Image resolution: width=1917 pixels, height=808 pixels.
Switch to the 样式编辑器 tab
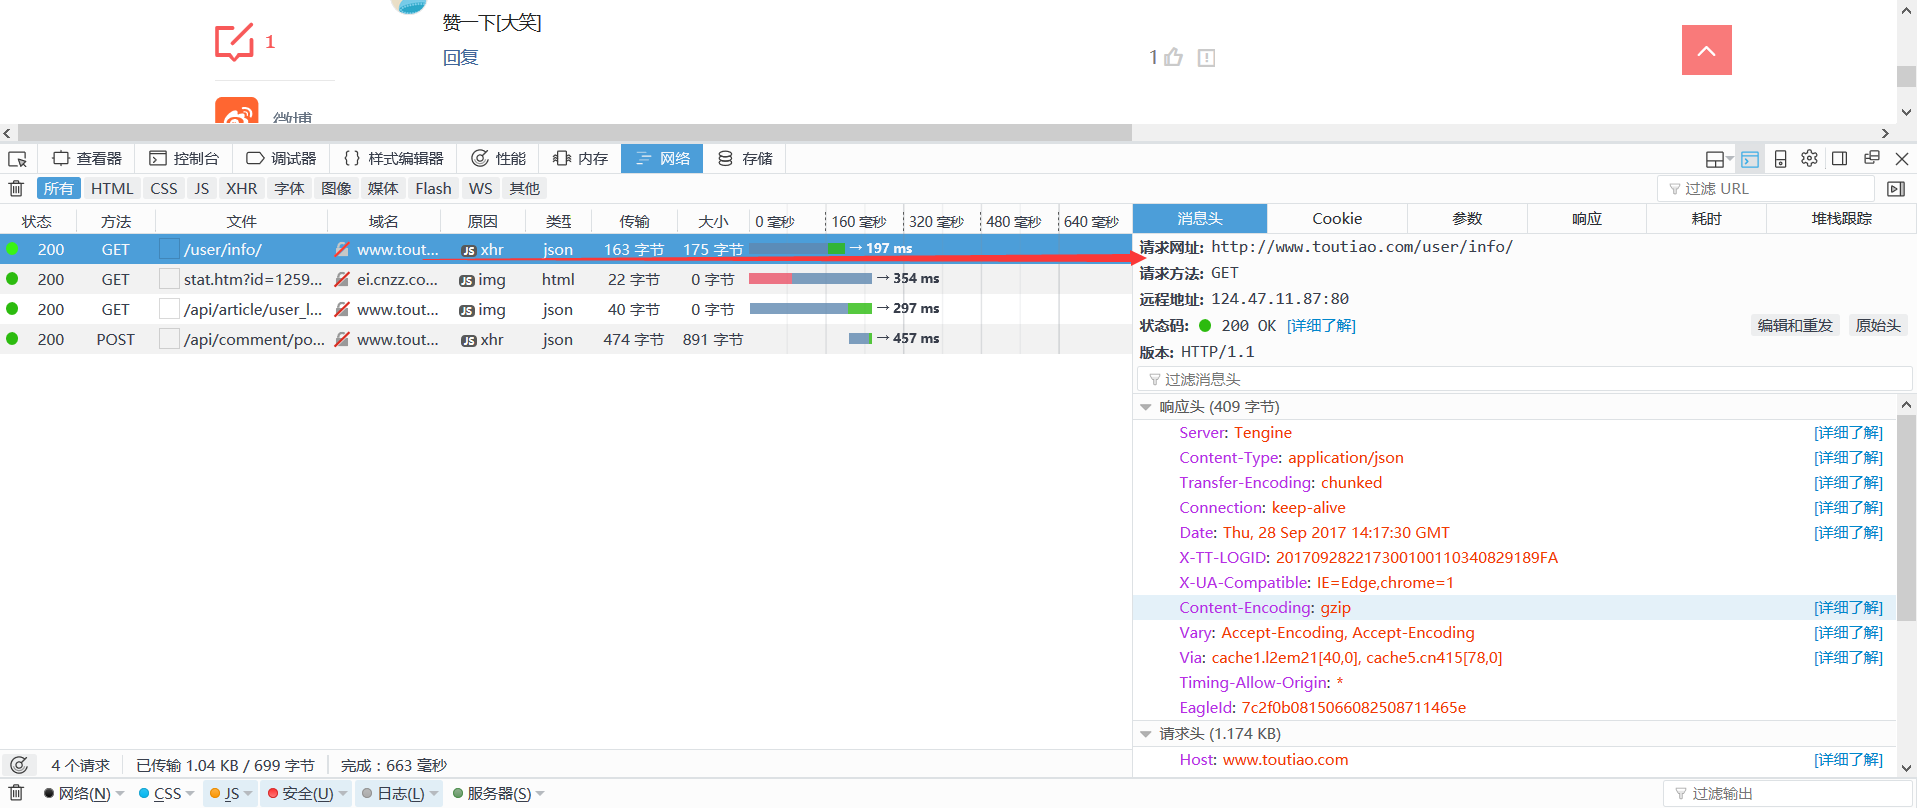393,158
